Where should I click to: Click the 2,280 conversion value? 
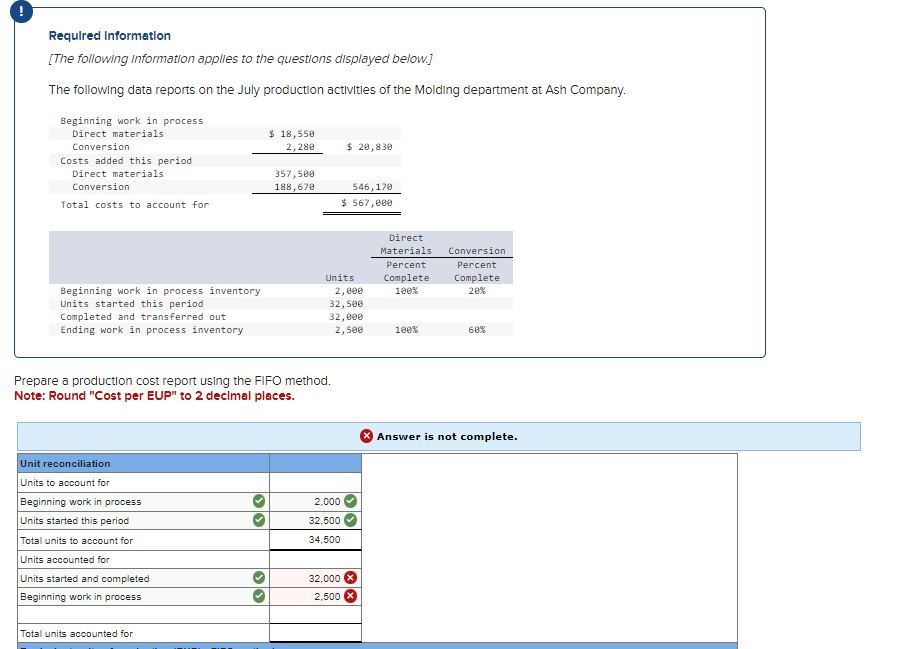point(300,147)
